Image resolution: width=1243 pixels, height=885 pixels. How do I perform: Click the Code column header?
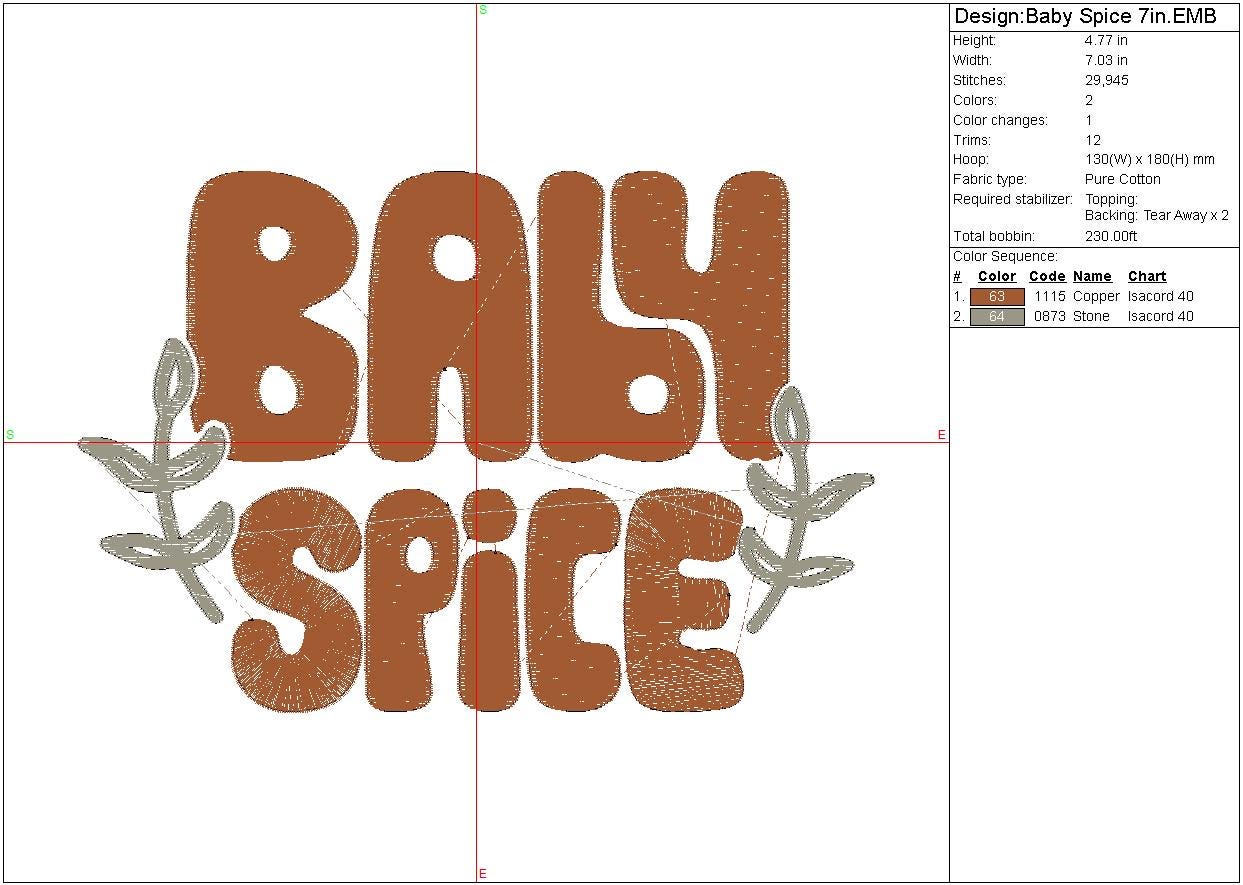pyautogui.click(x=1047, y=277)
